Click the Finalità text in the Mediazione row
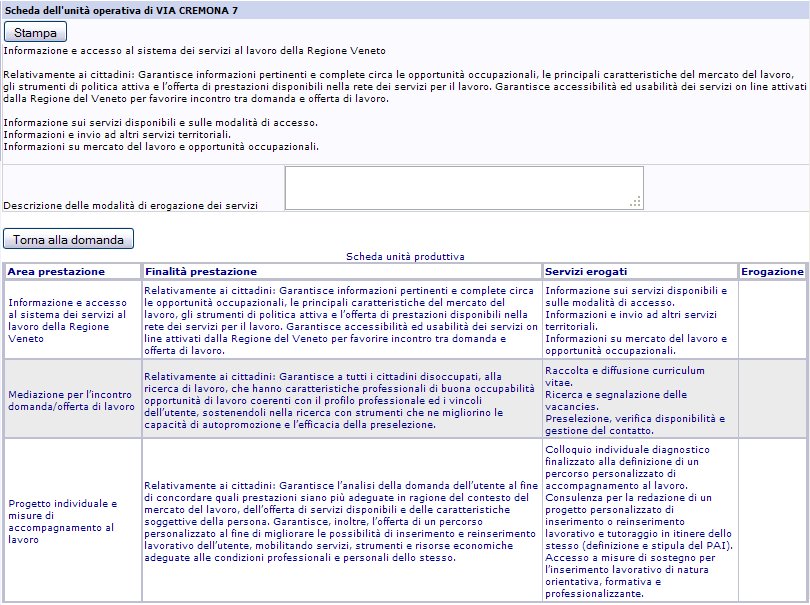 point(340,400)
